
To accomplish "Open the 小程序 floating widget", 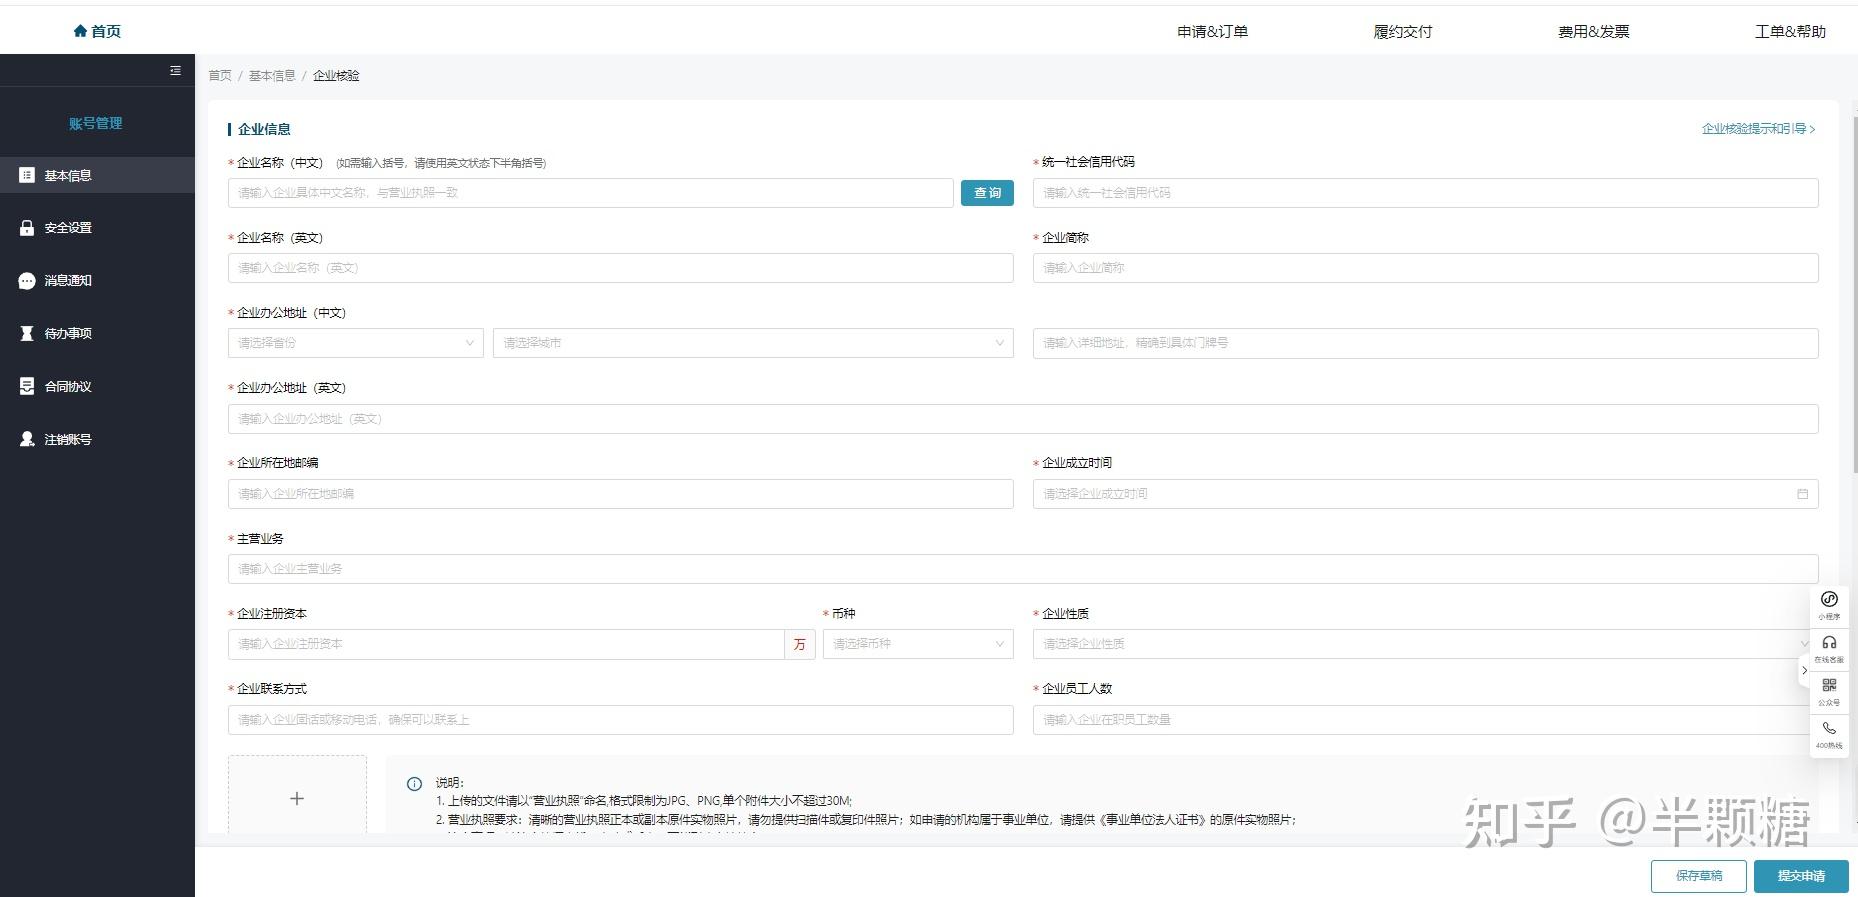I will click(1829, 605).
